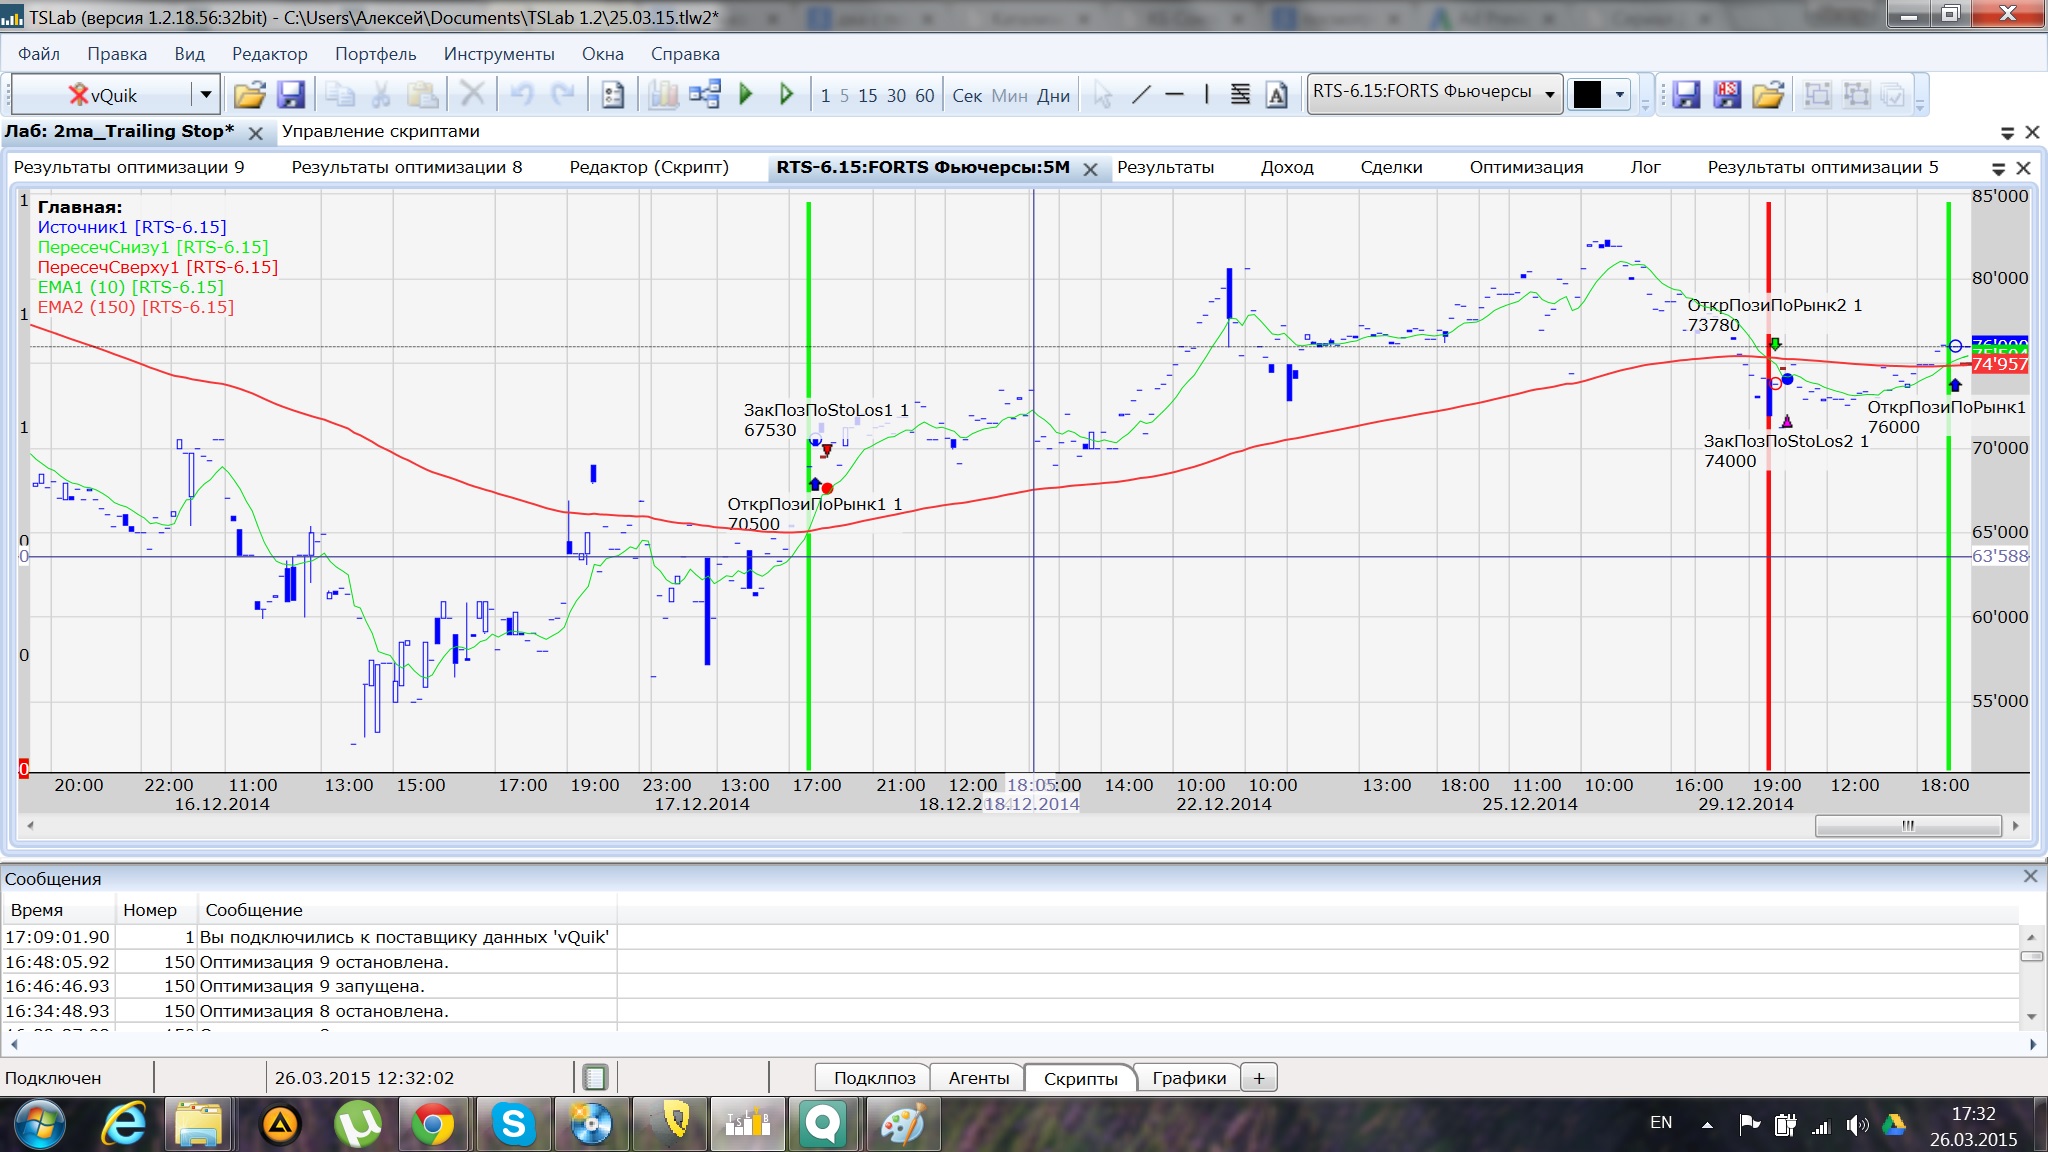Open the Портфель menu
This screenshot has height=1152, width=2048.
click(375, 54)
